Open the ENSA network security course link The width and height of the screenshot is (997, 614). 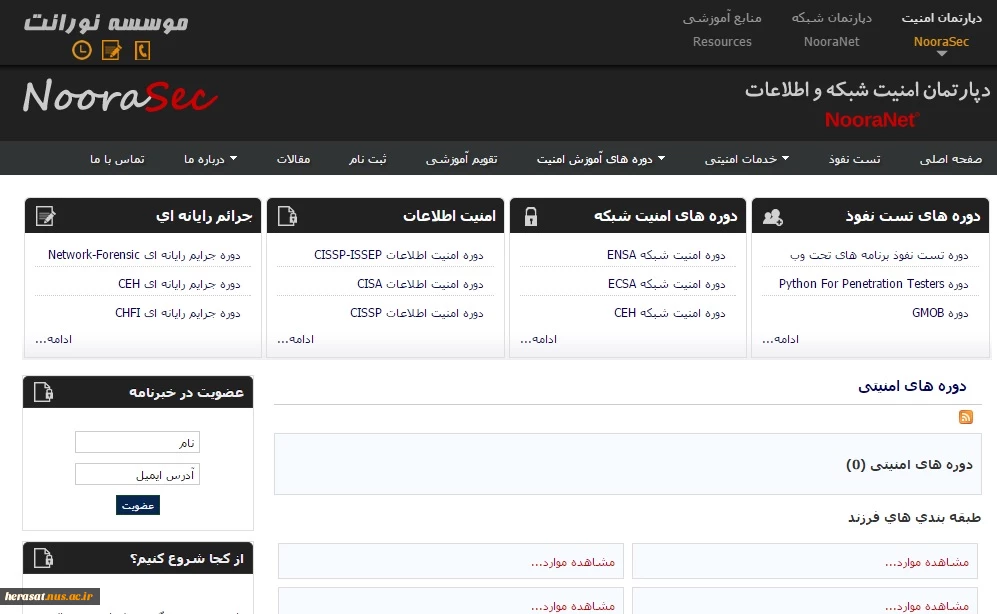click(x=666, y=255)
